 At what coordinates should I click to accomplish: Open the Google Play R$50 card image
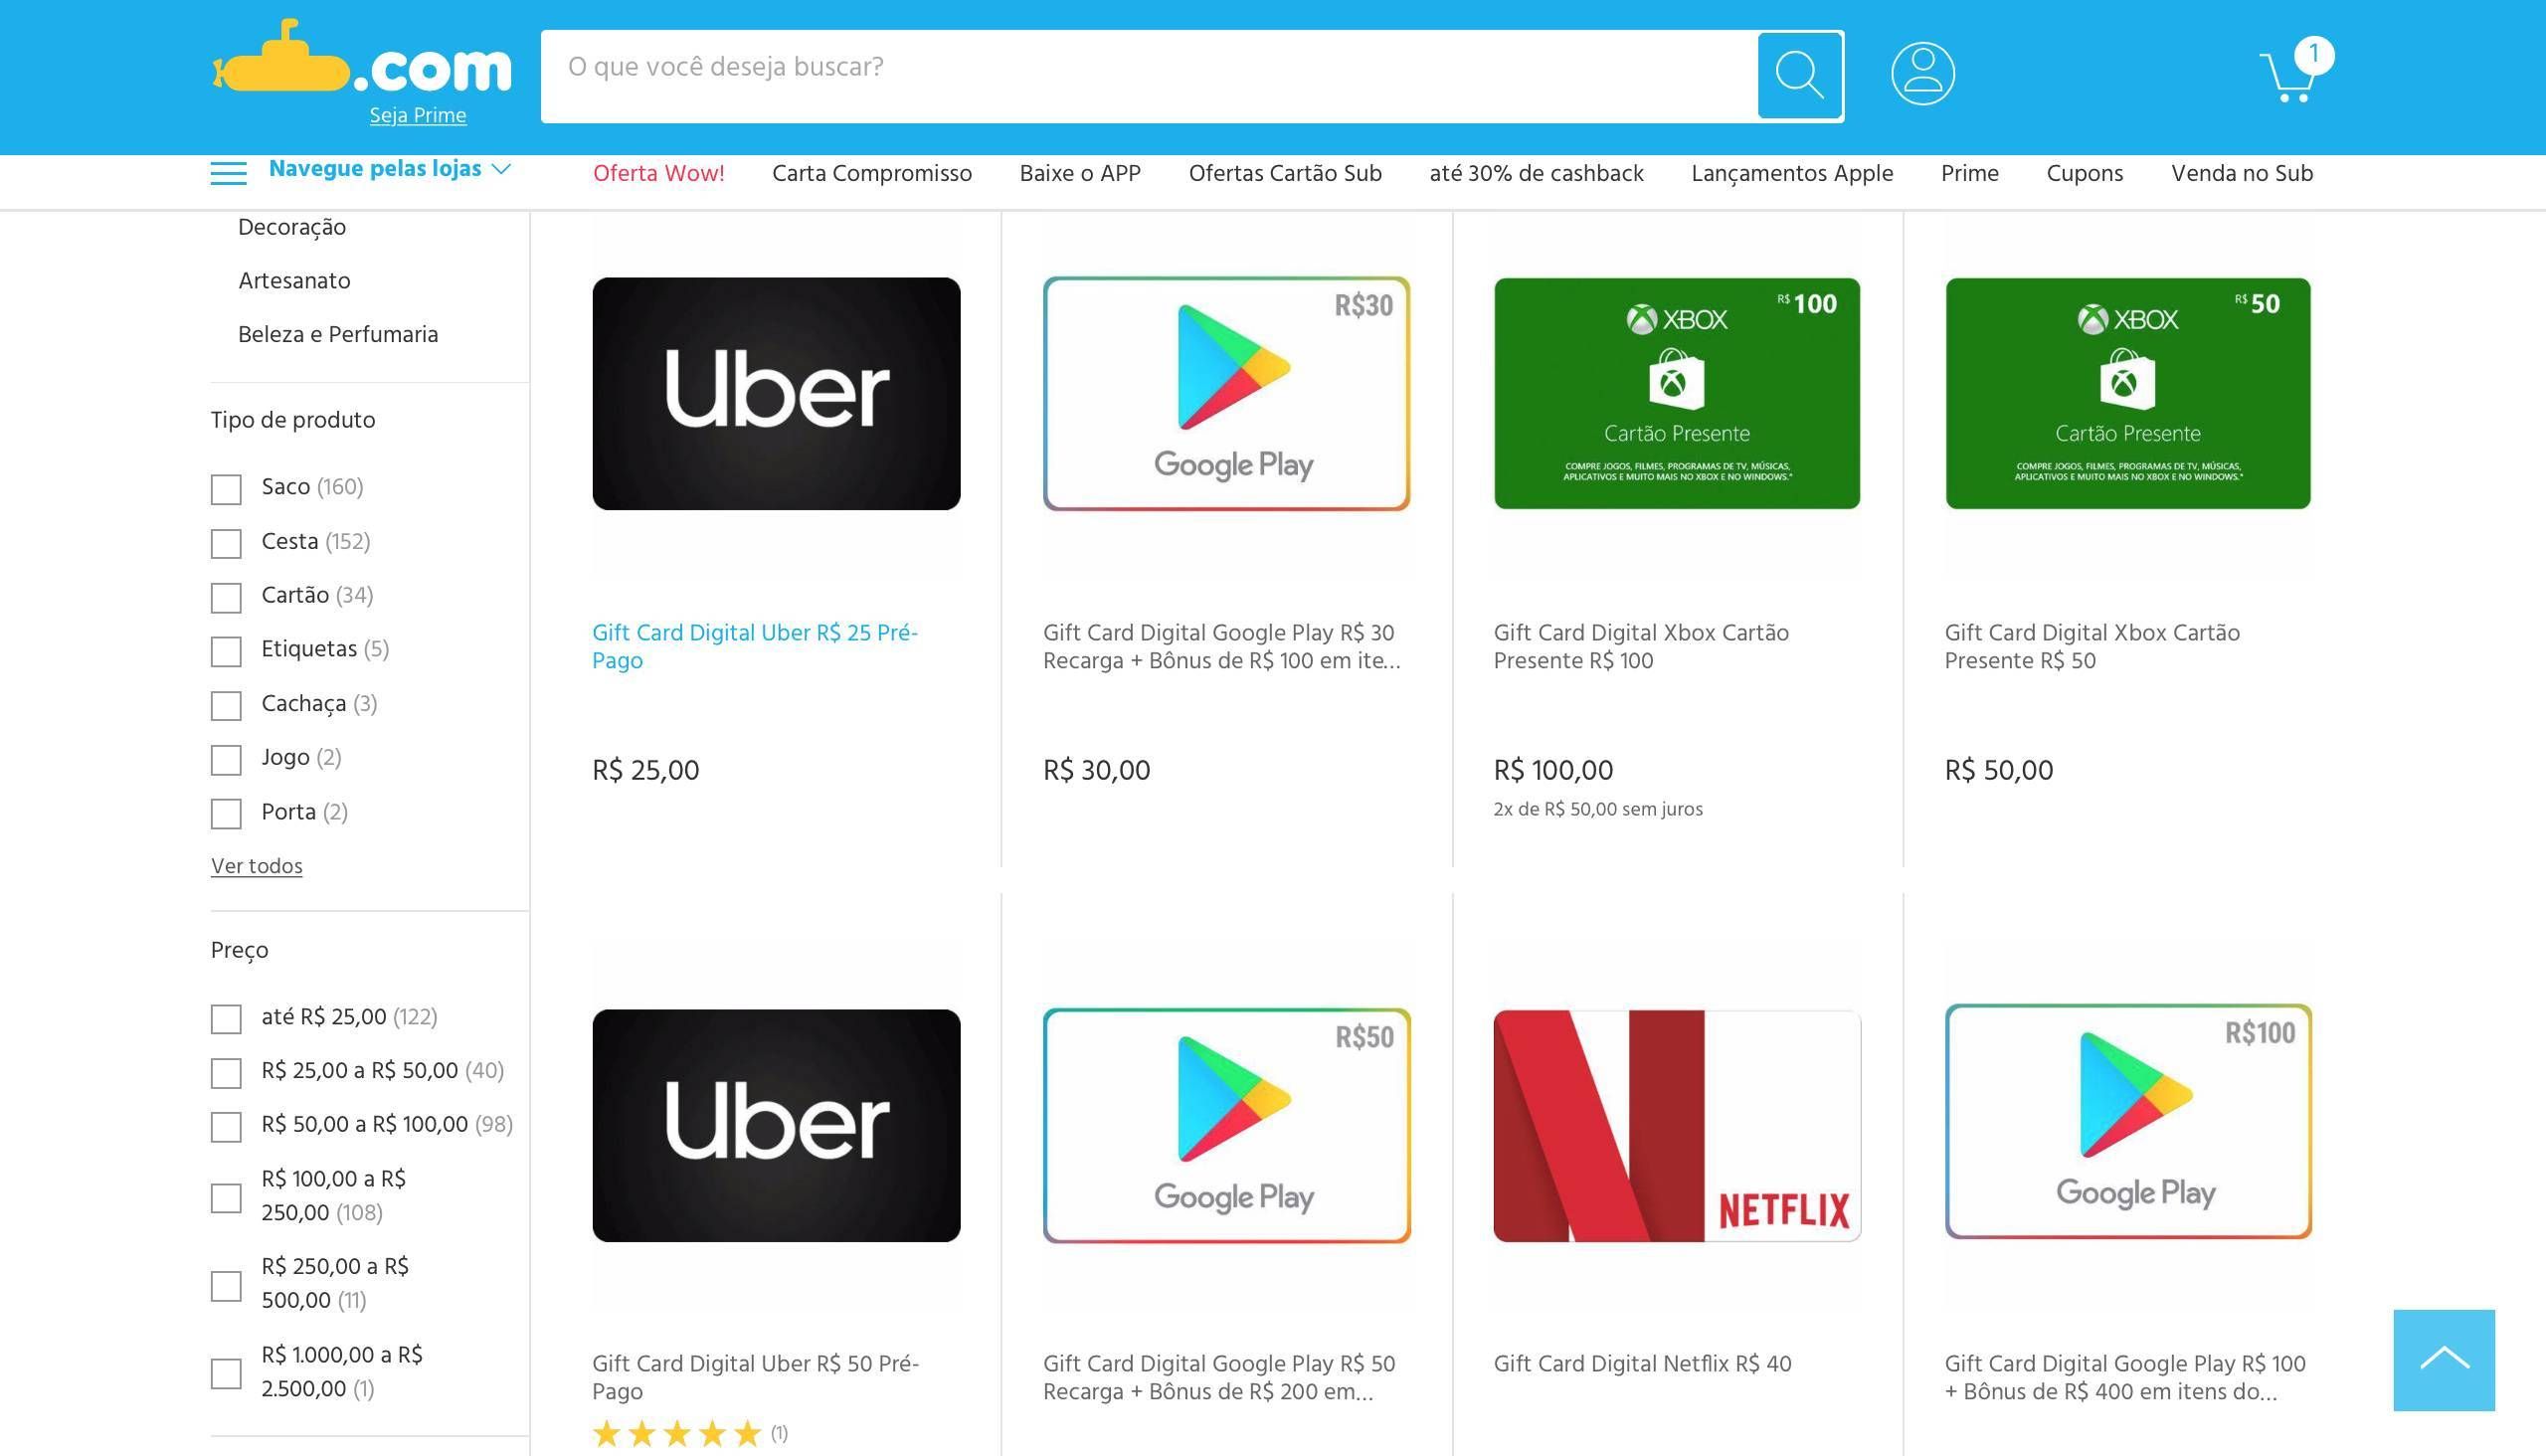1226,1125
